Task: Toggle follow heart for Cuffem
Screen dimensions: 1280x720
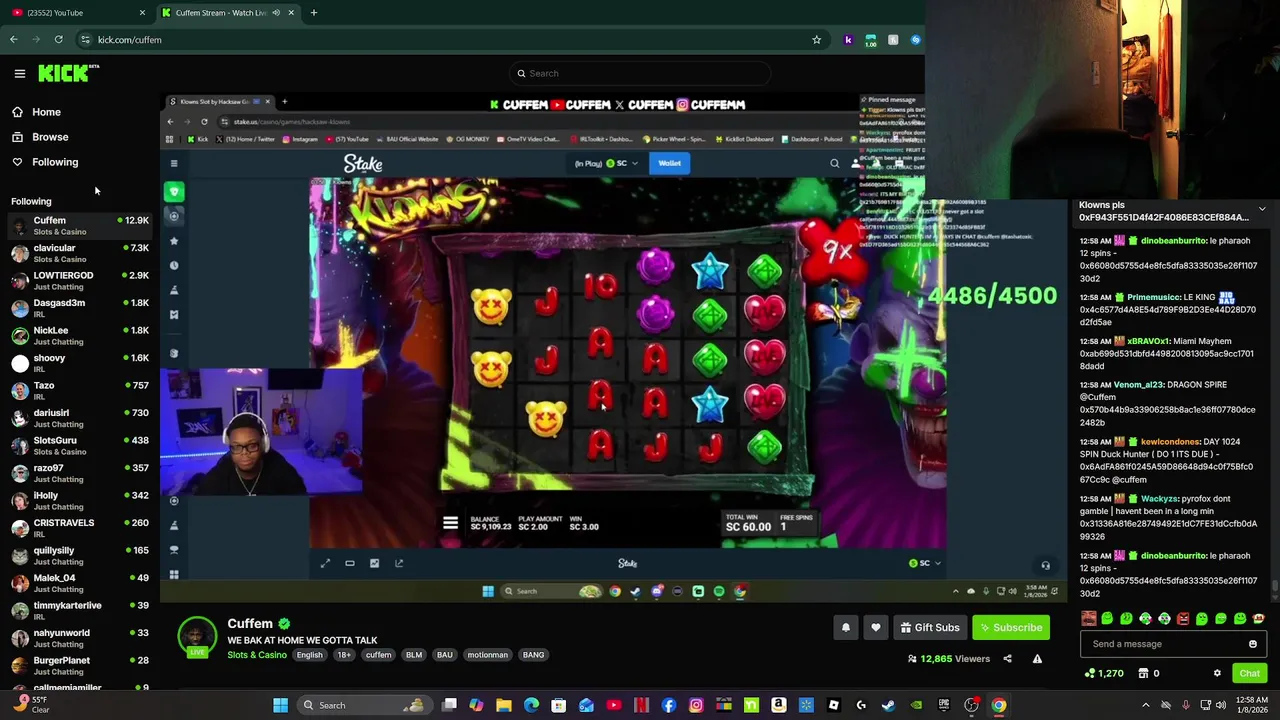Action: pos(876,628)
